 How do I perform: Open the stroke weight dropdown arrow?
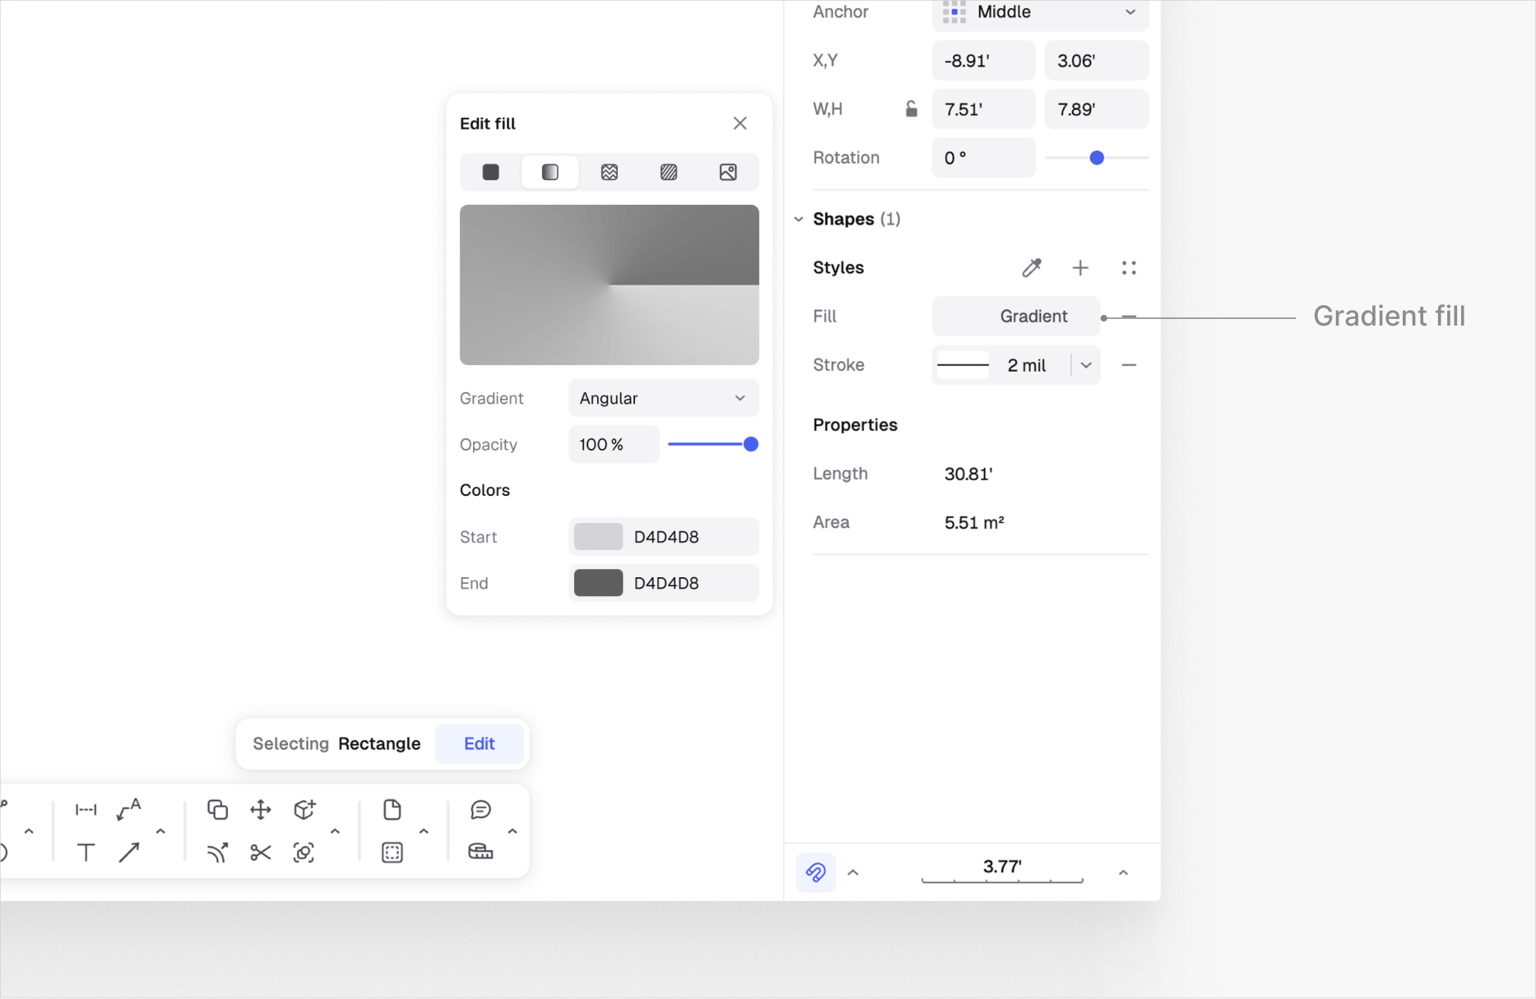1086,365
